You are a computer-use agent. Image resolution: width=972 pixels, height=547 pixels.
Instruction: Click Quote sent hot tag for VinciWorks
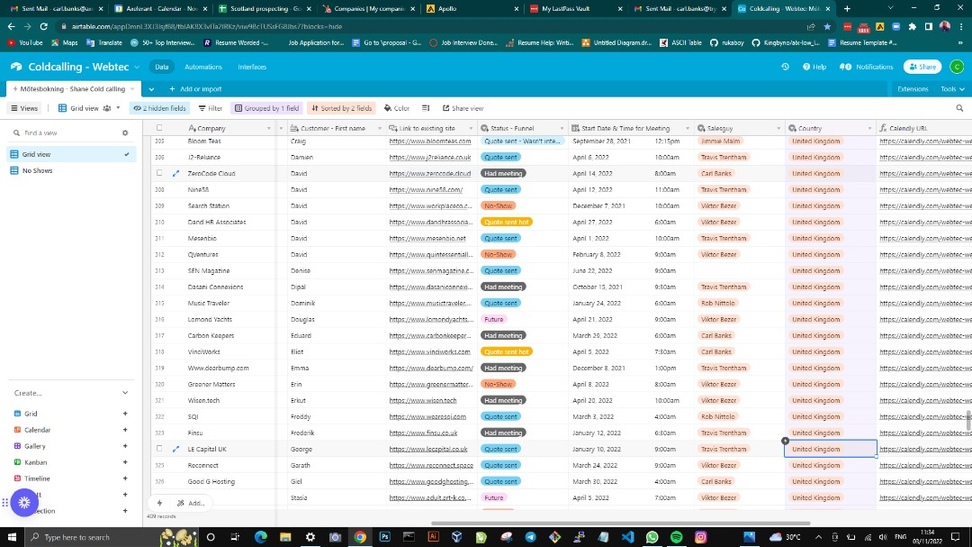pos(506,352)
